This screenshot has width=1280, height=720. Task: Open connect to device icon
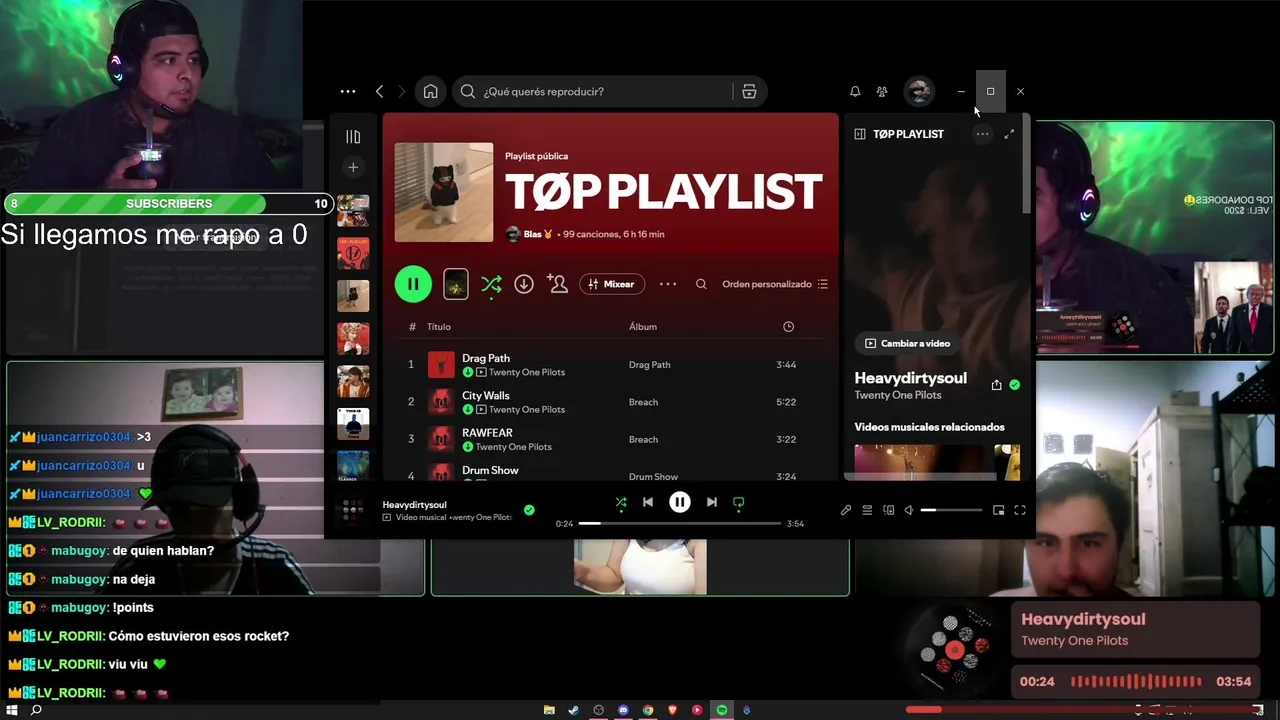[888, 510]
